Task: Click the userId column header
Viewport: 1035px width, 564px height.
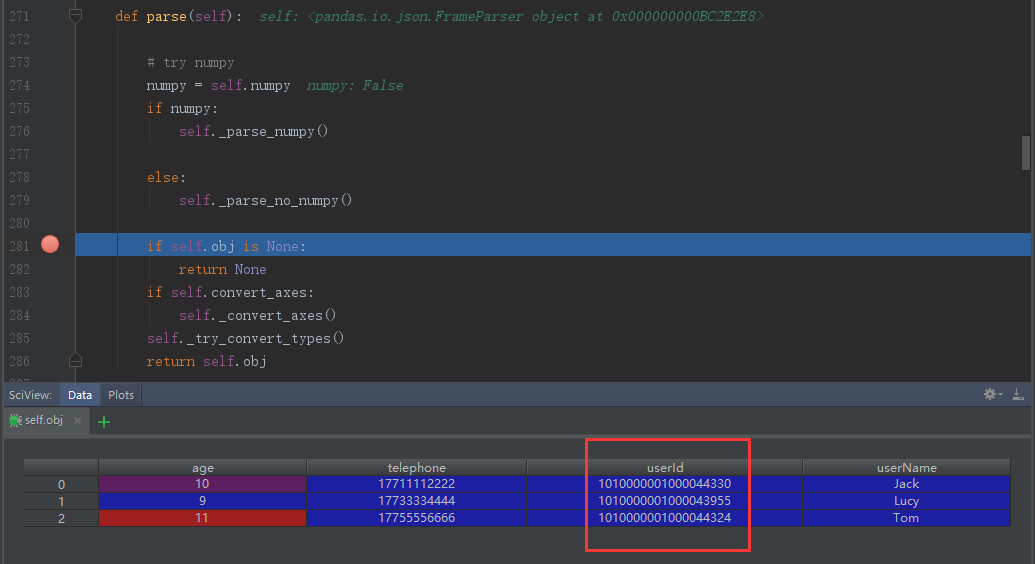Action: pyautogui.click(x=664, y=467)
